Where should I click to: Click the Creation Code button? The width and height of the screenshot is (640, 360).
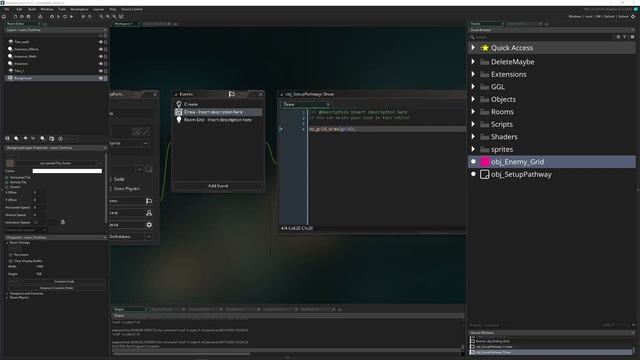[64, 282]
